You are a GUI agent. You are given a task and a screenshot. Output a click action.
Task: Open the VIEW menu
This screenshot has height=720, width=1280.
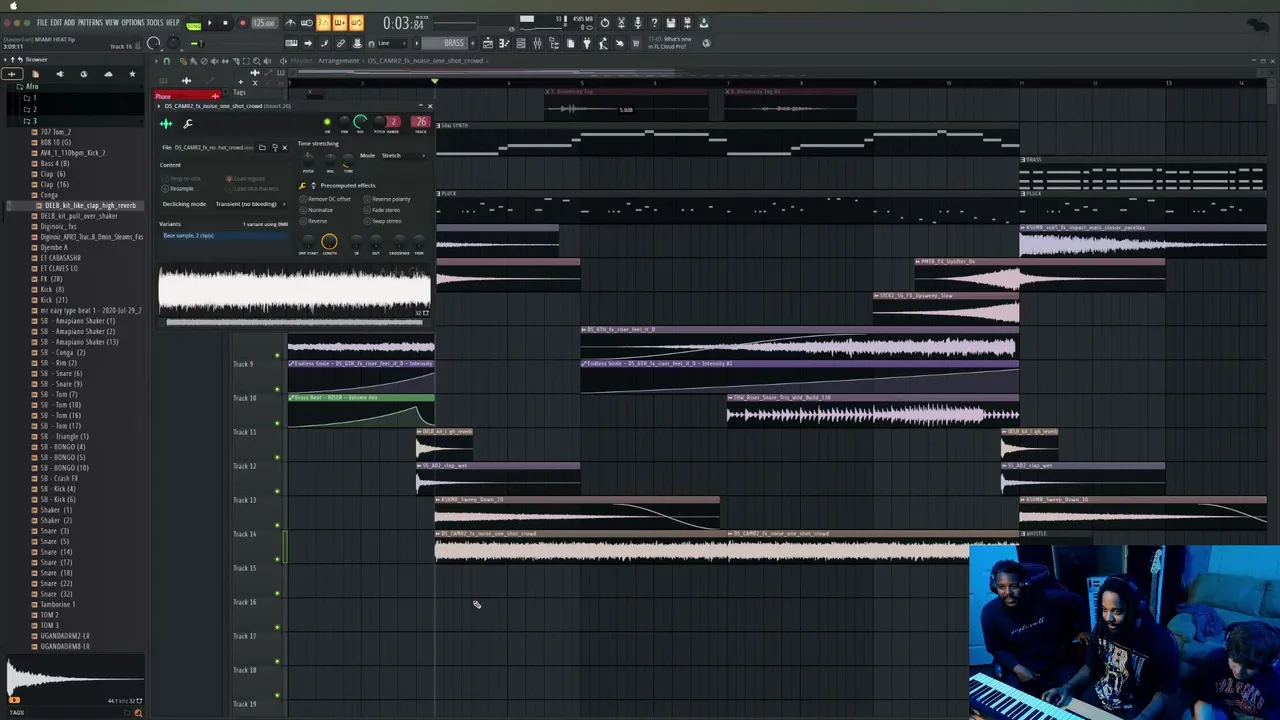click(x=112, y=22)
